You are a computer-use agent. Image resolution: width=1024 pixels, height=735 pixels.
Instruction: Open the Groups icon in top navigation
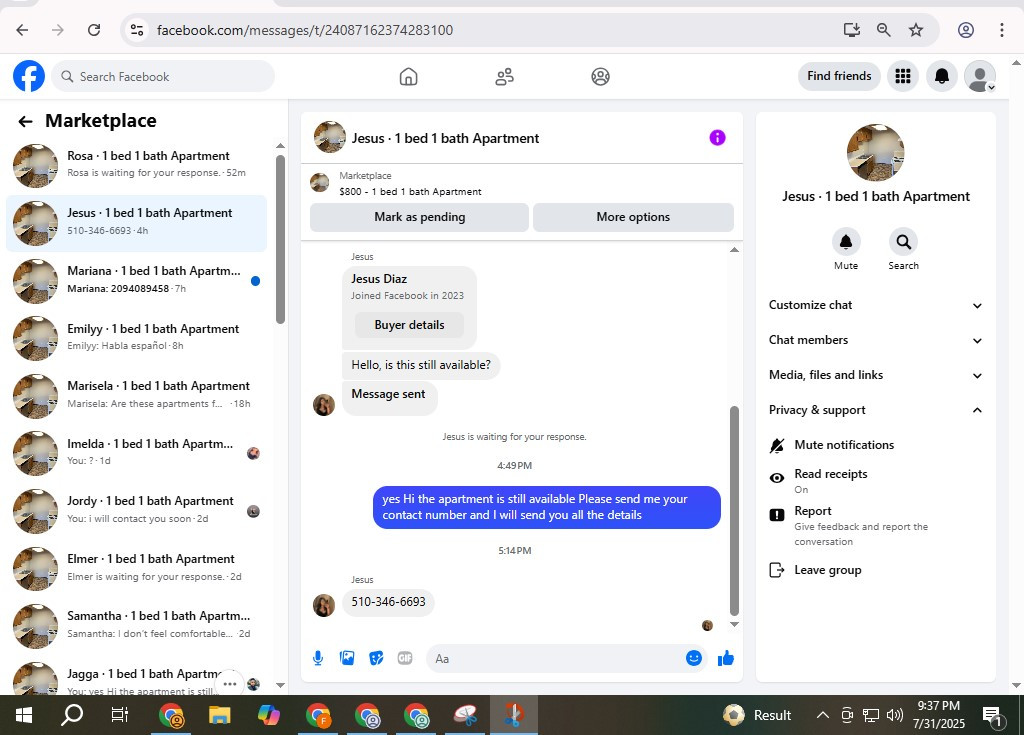click(600, 76)
